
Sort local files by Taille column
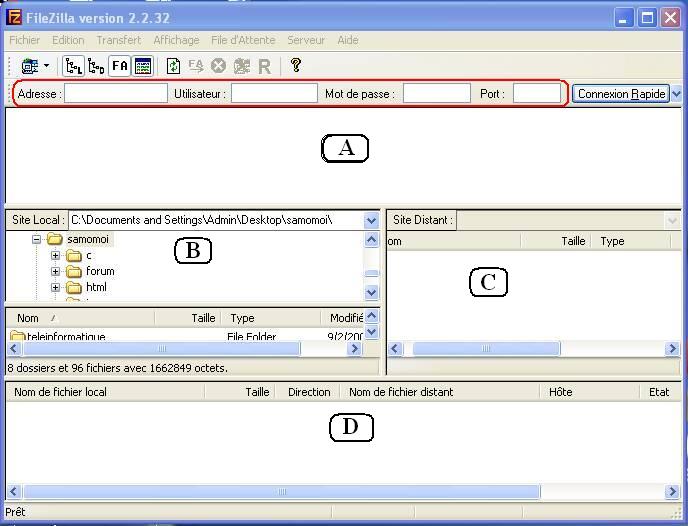[x=187, y=318]
